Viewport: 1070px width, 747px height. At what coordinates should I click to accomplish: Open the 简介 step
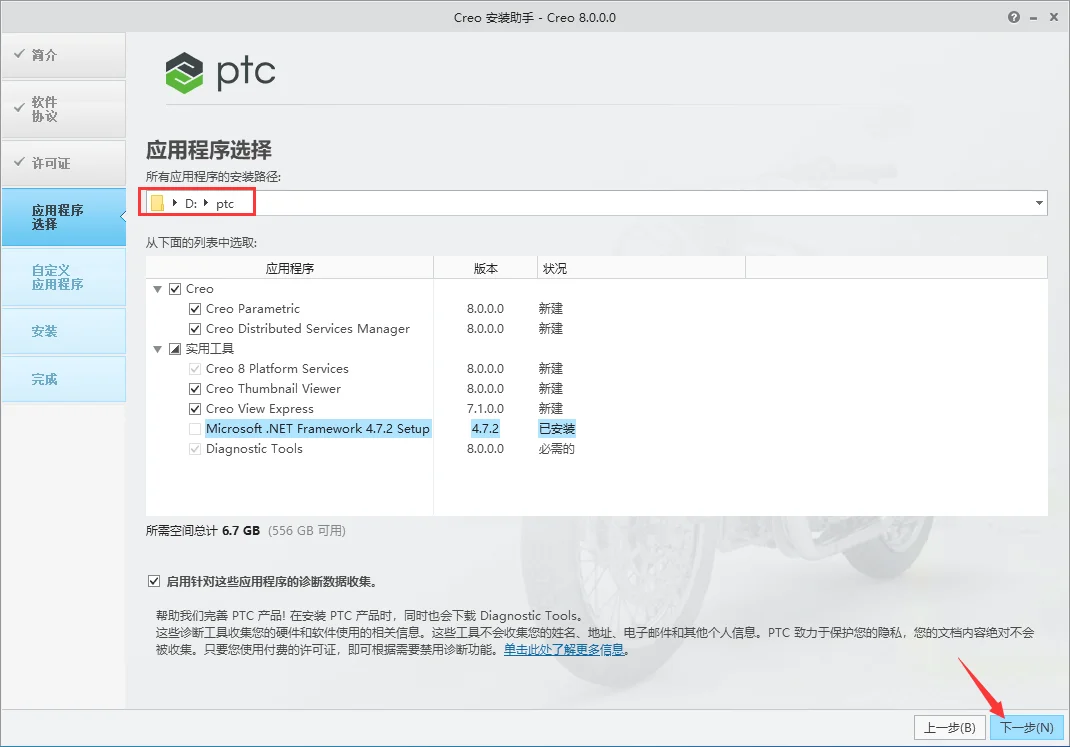(x=63, y=55)
